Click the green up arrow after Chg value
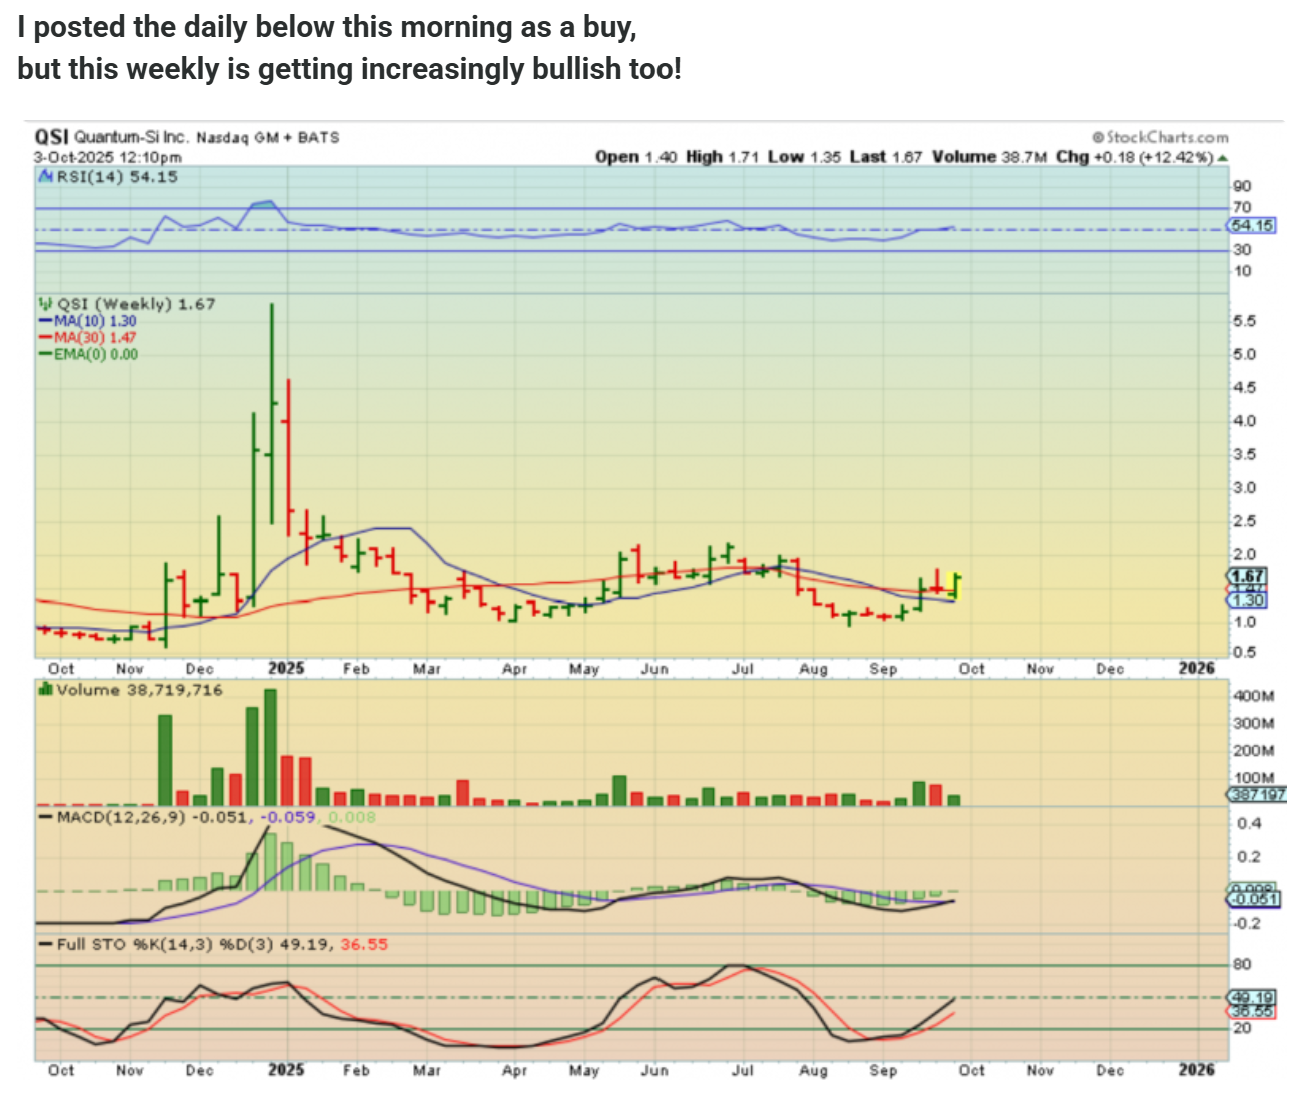The height and width of the screenshot is (1101, 1314). [x=1222, y=158]
